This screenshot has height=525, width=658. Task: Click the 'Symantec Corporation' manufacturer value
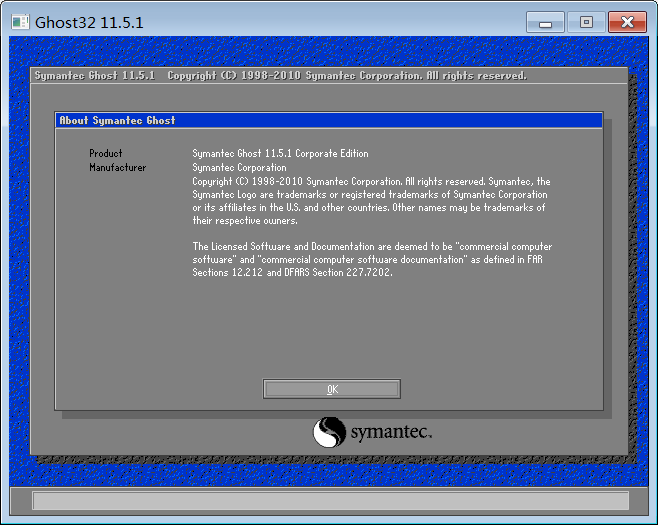[x=239, y=167]
